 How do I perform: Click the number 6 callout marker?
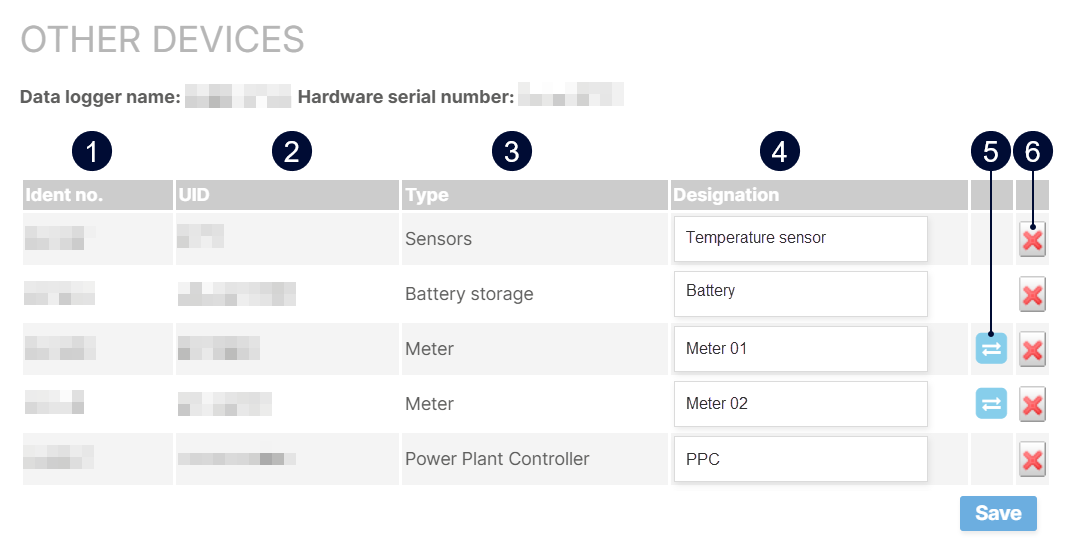[1032, 152]
